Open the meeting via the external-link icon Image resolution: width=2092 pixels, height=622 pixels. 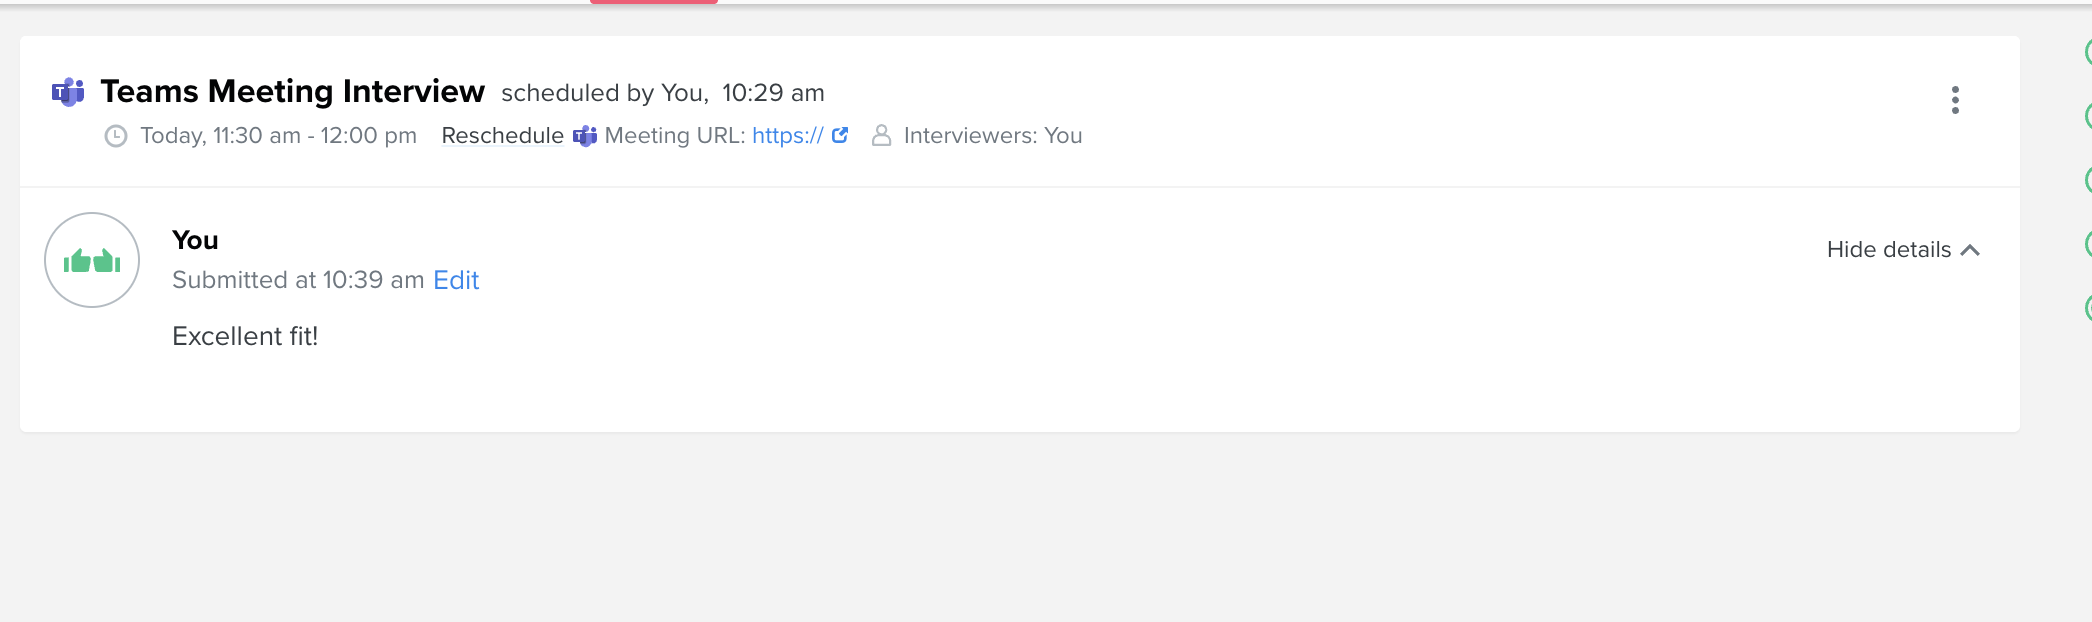pos(840,135)
